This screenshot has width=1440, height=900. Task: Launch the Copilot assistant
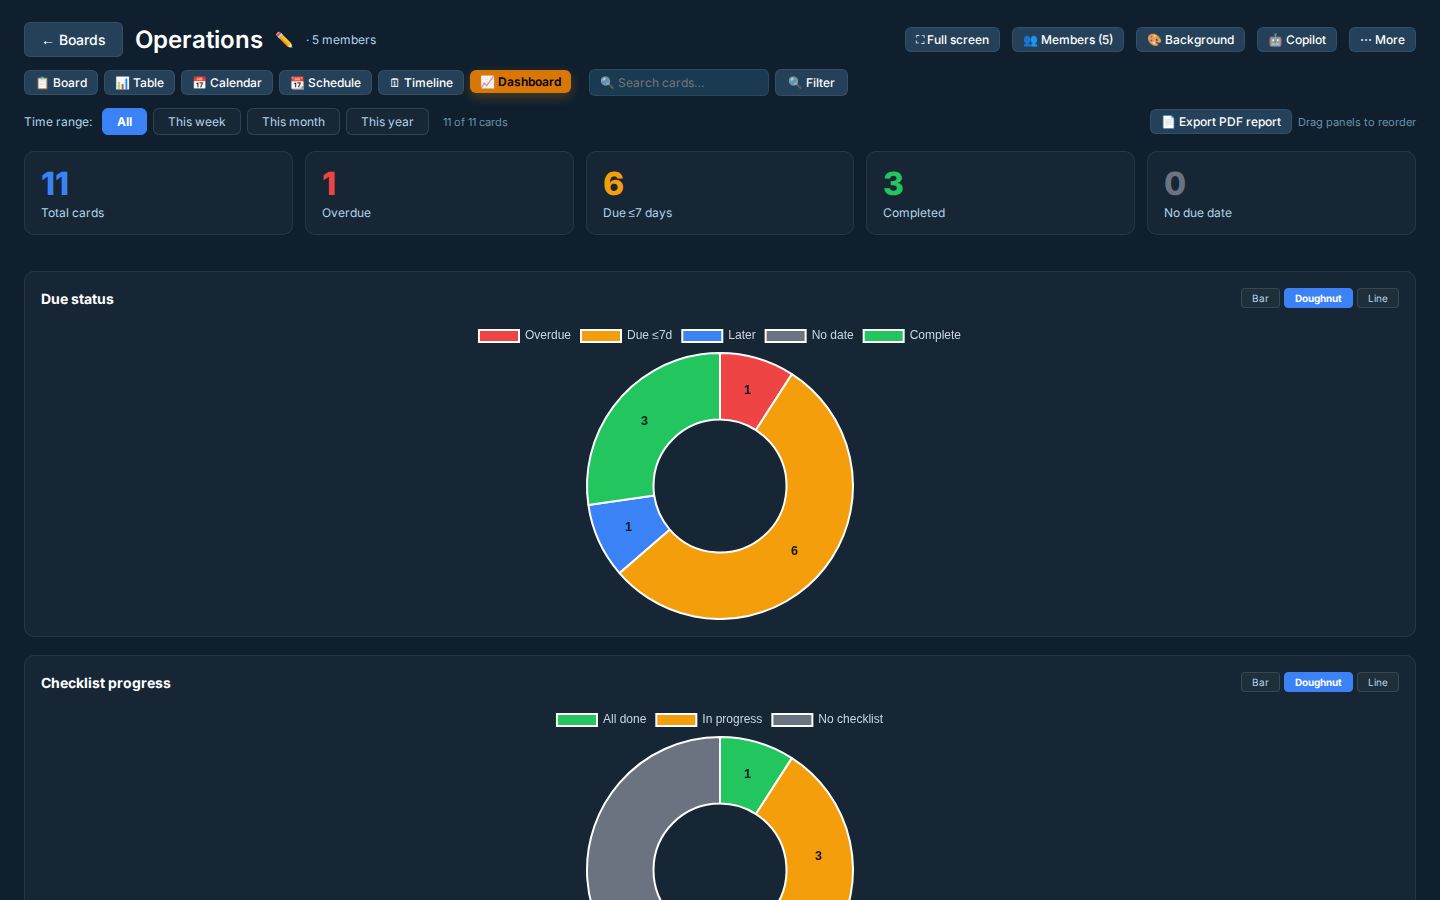1297,40
